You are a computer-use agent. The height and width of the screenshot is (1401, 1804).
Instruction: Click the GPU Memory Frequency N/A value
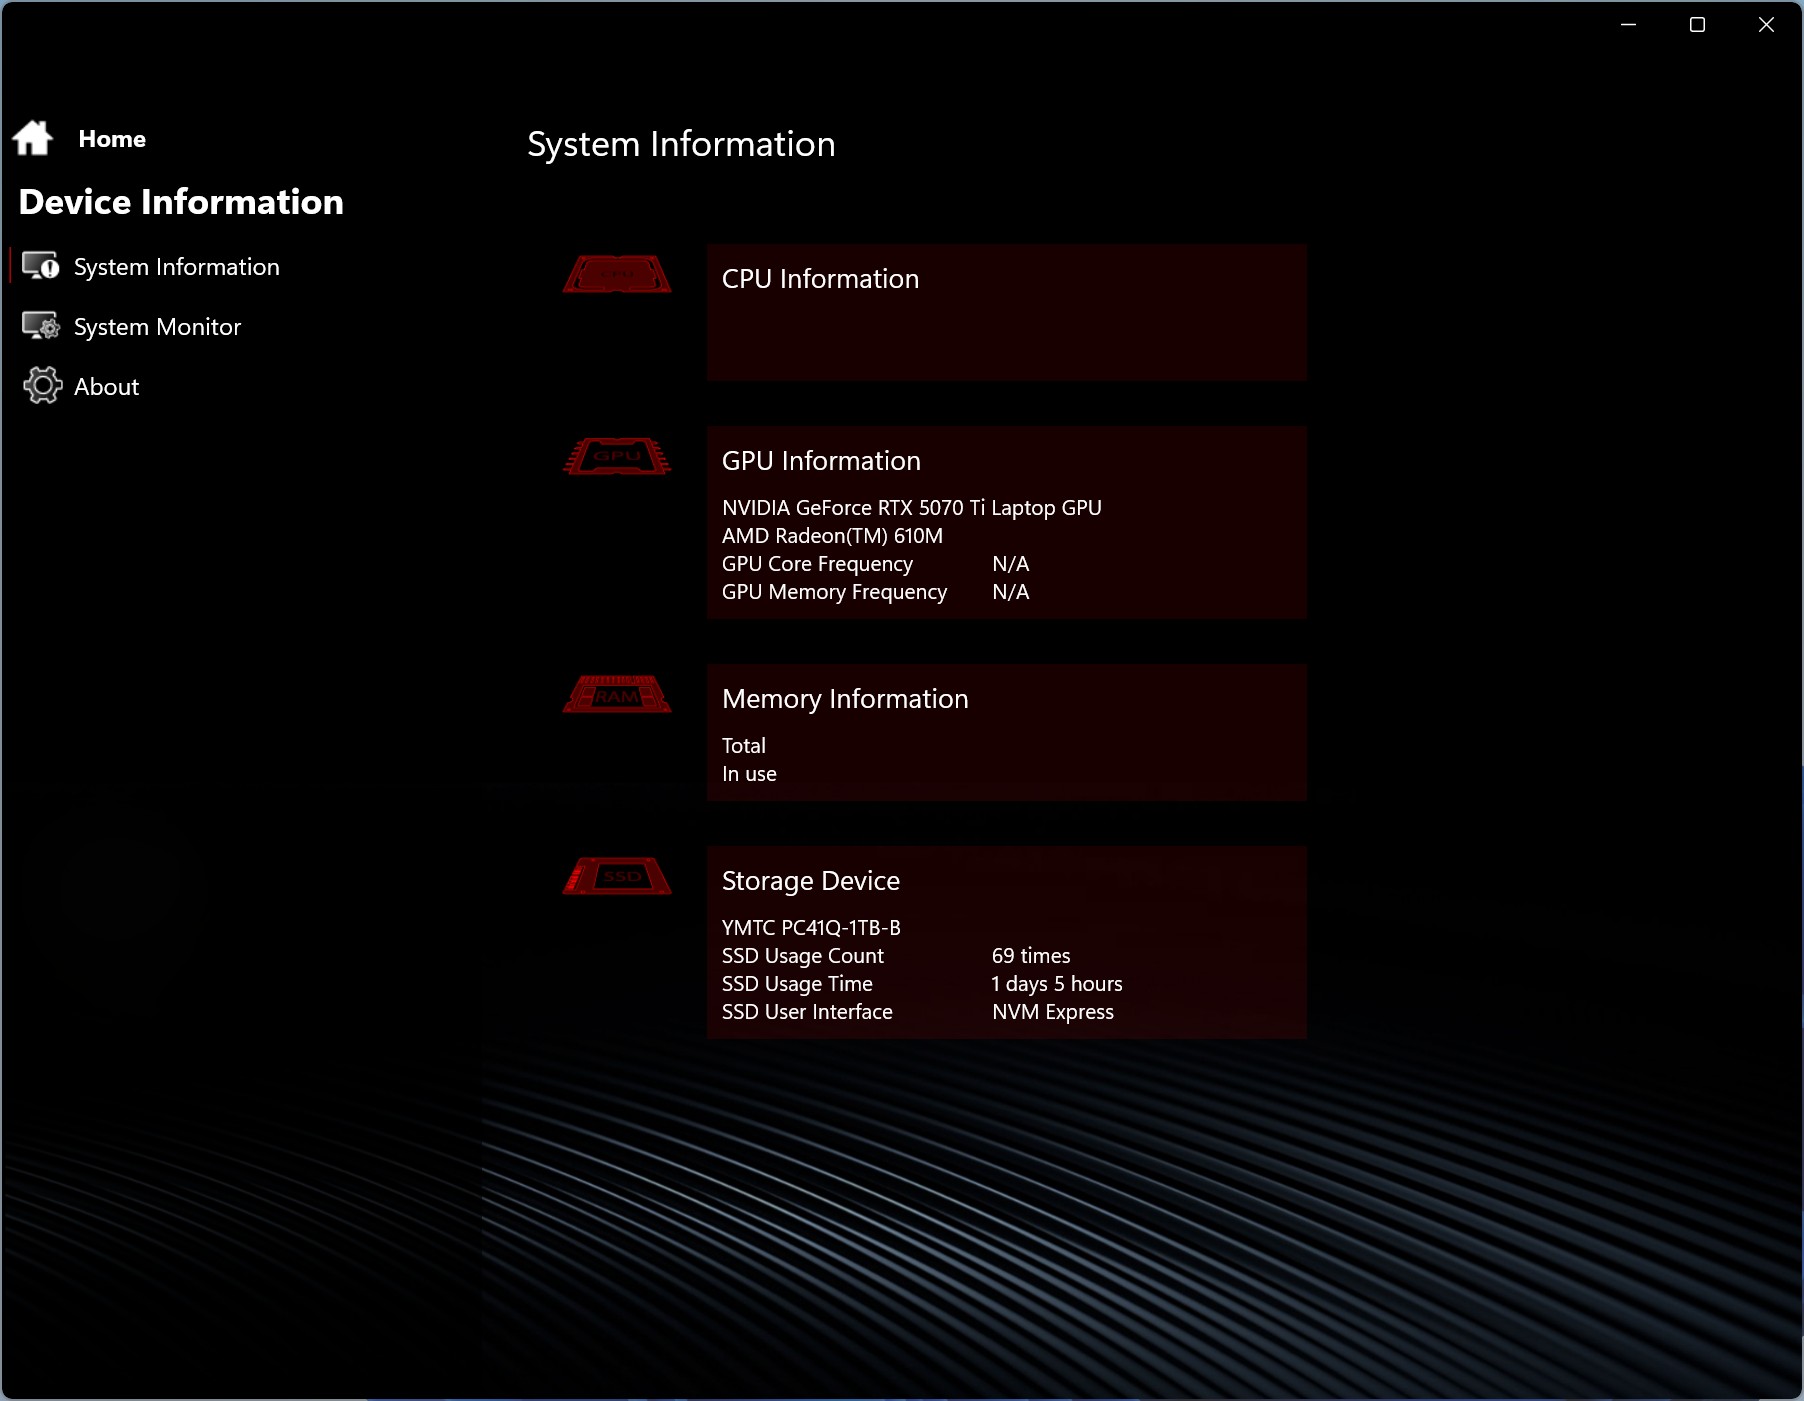click(1010, 592)
